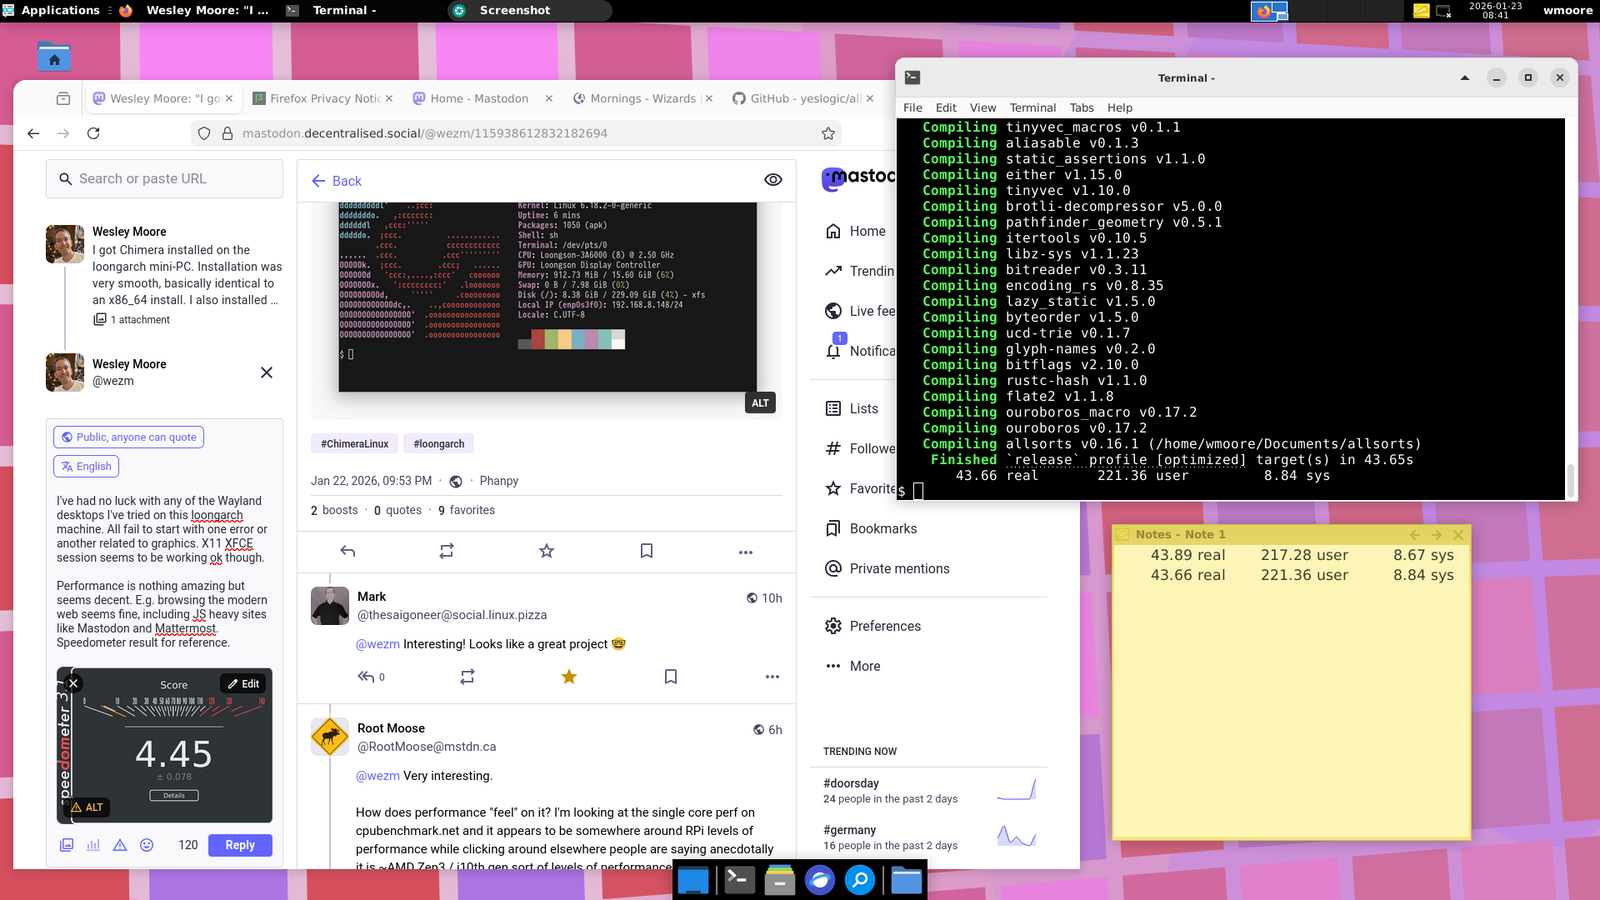This screenshot has height=900, width=1600.
Task: Open the 'Public, anyone can quote' visibility dropdown
Action: pos(128,437)
